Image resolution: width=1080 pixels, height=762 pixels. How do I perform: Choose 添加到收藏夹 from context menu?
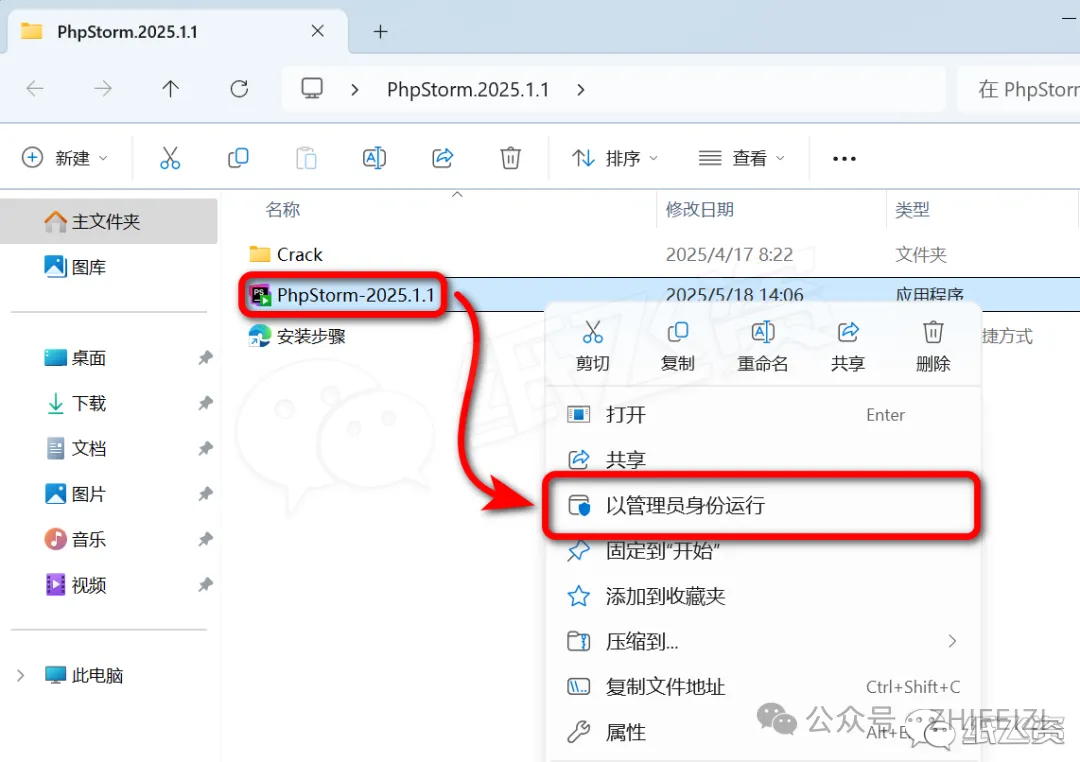763,596
